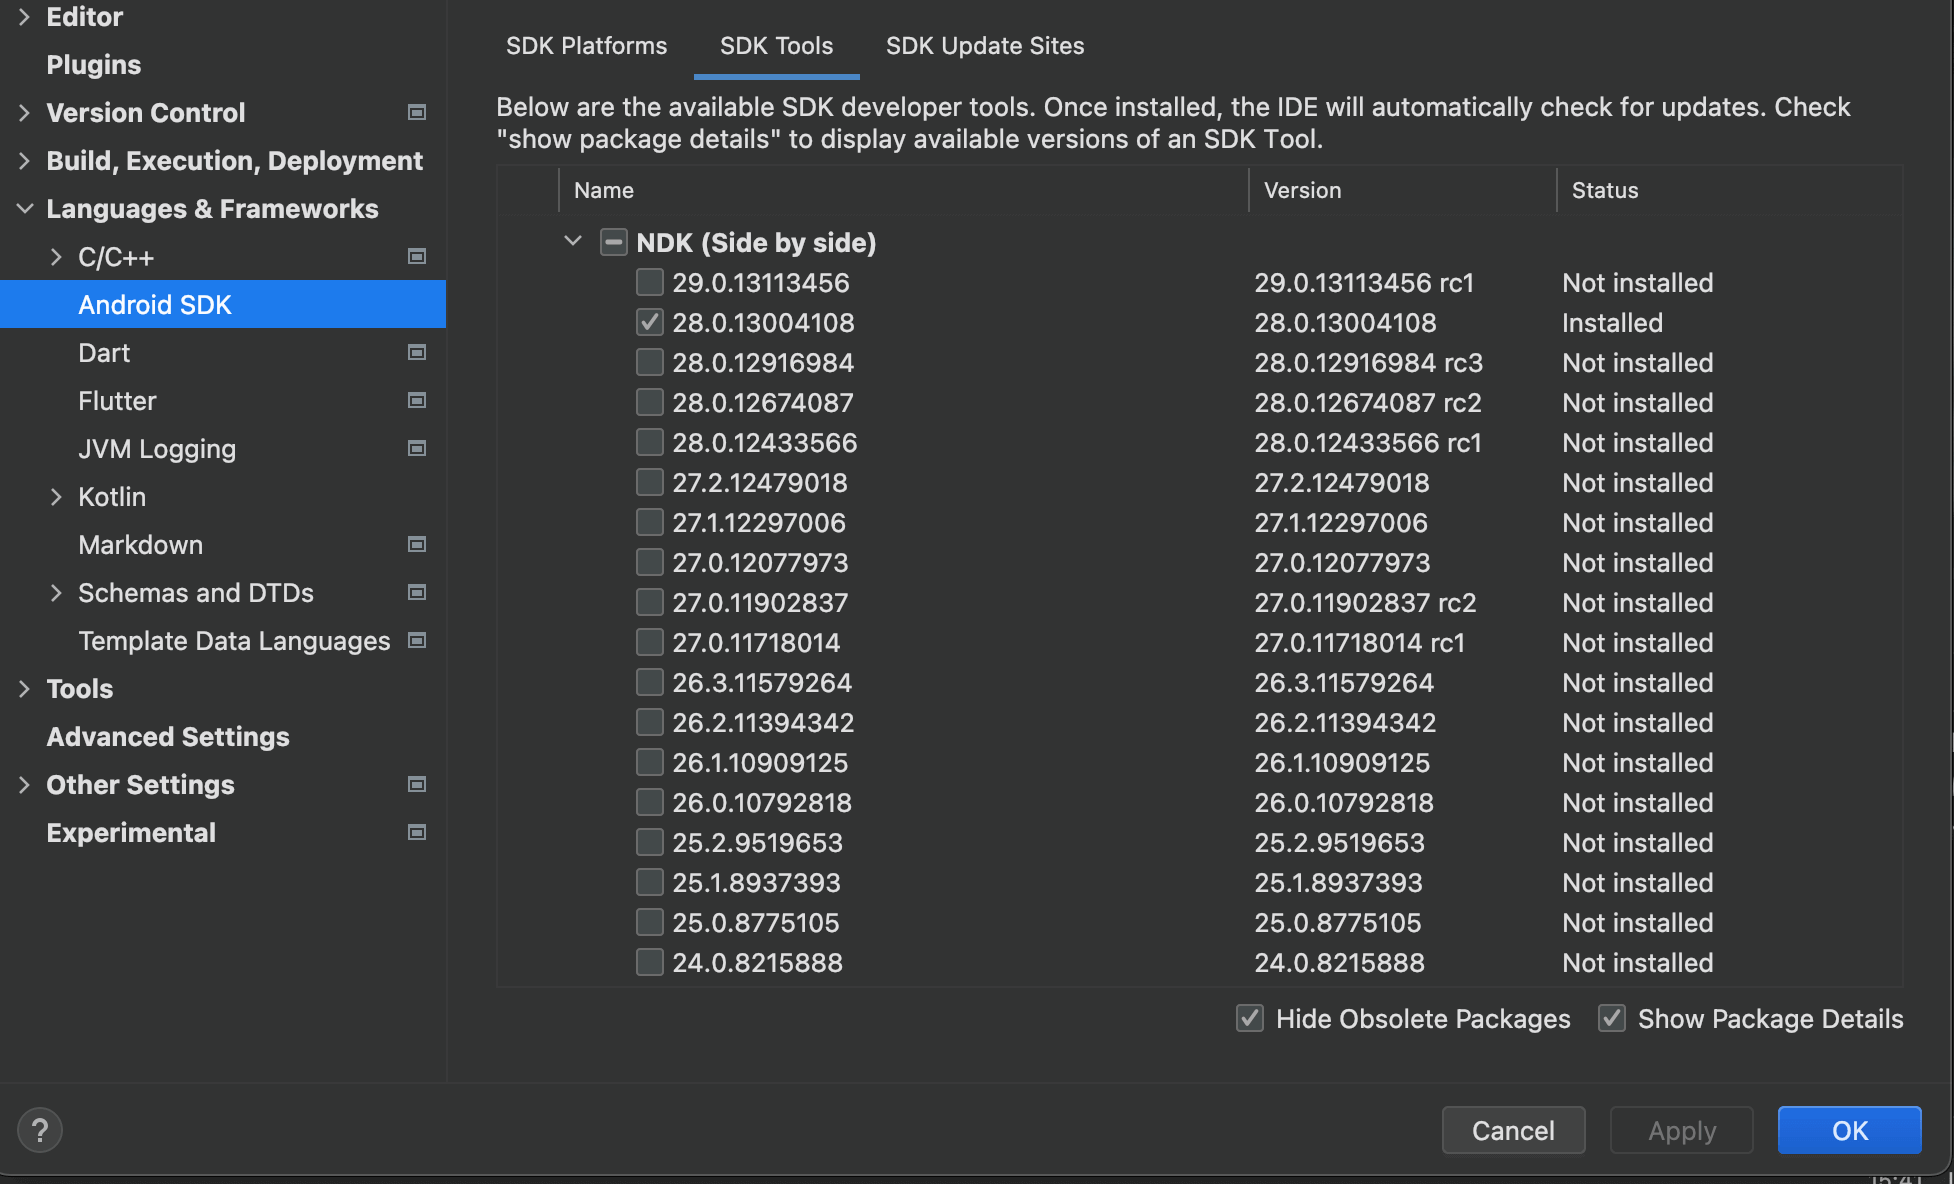Click the Cancel button

(x=1513, y=1130)
